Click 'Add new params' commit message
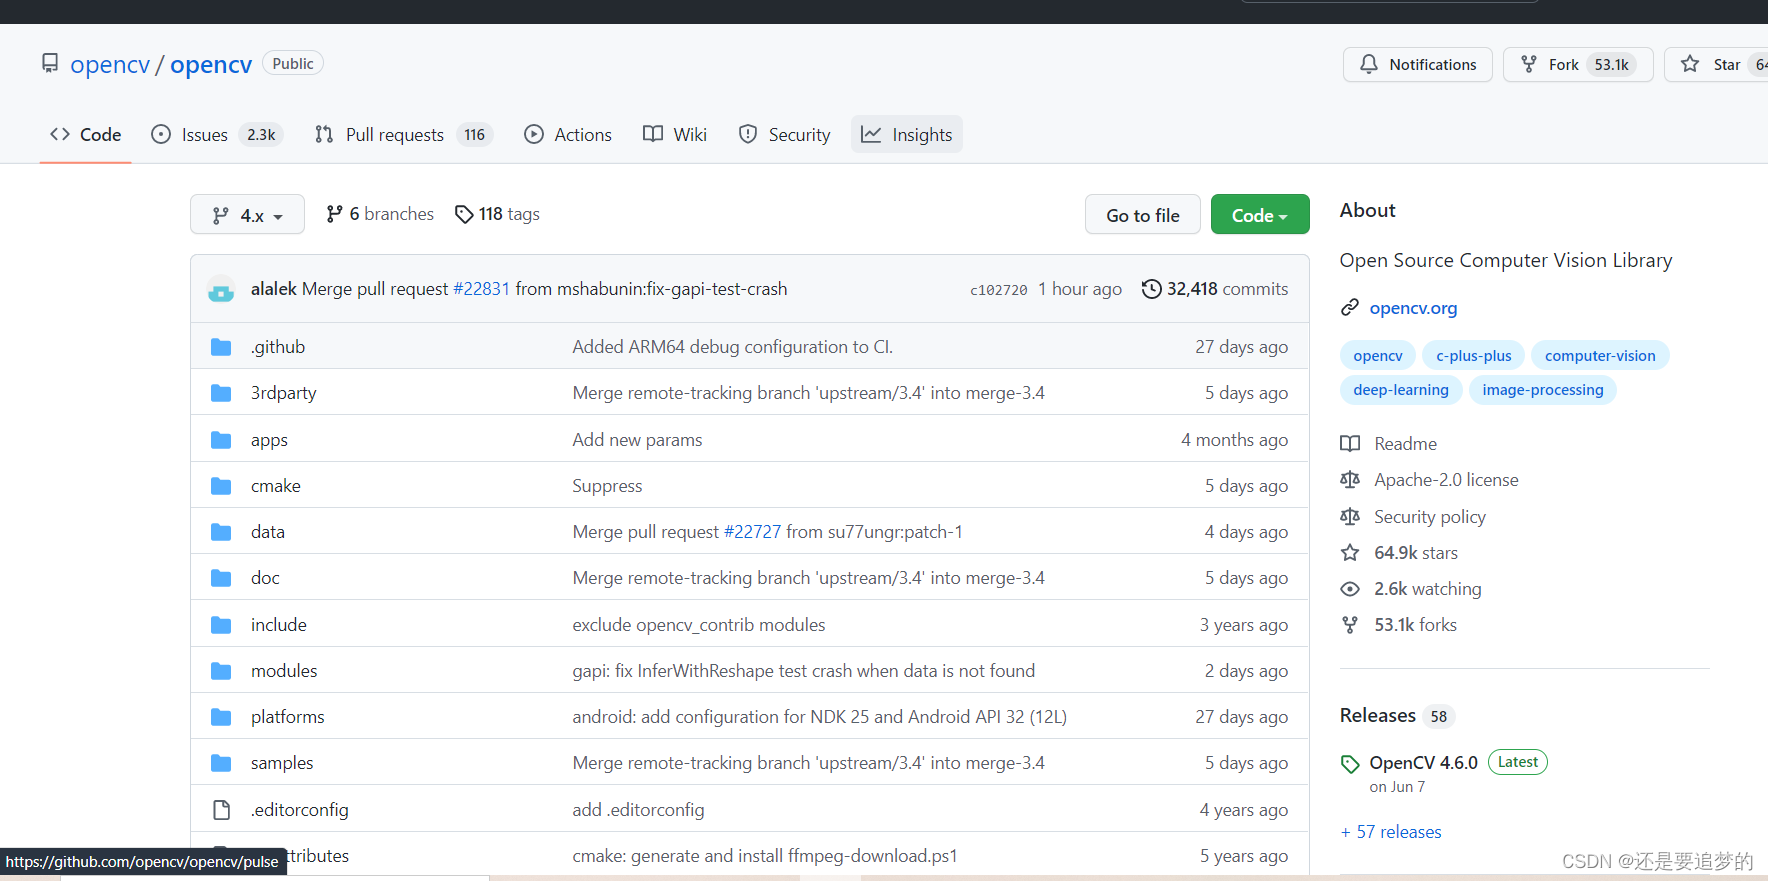Viewport: 1768px width, 881px height. point(637,440)
